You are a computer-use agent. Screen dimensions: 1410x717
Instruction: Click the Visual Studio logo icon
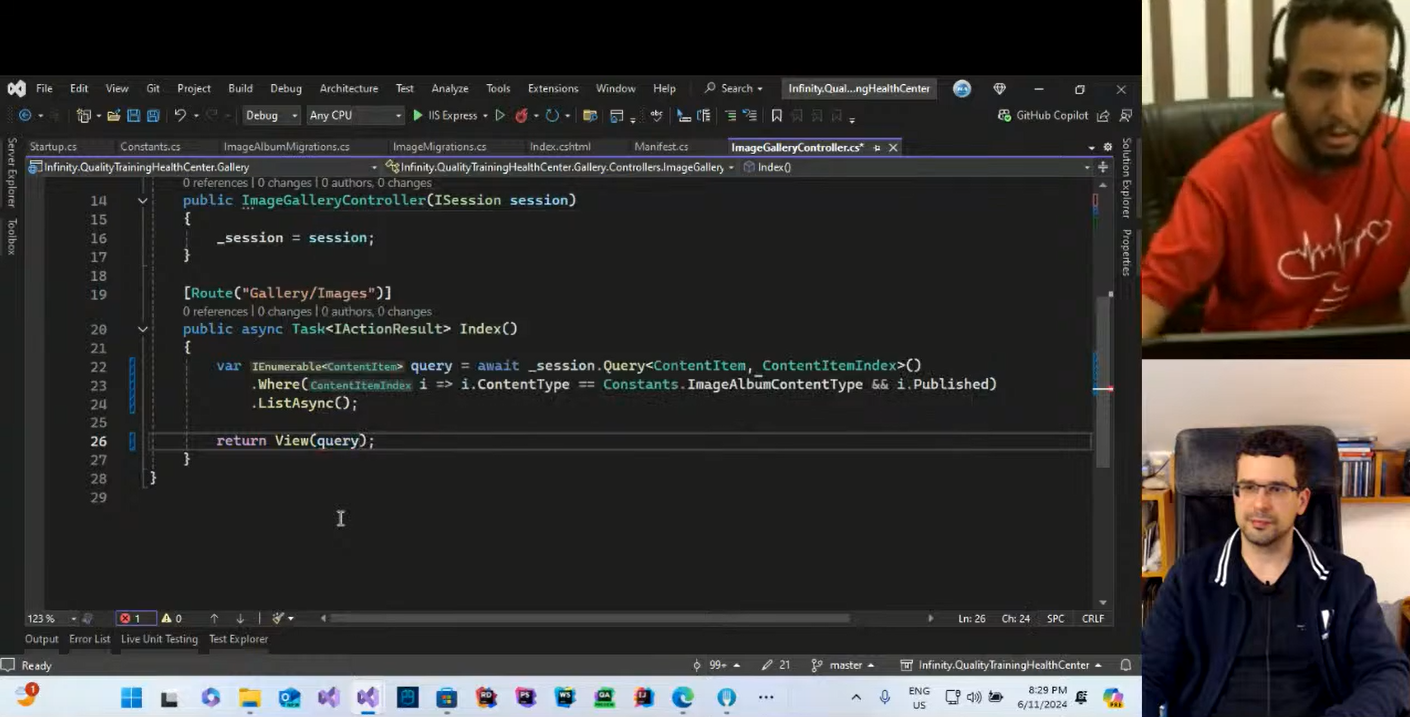tap(16, 88)
